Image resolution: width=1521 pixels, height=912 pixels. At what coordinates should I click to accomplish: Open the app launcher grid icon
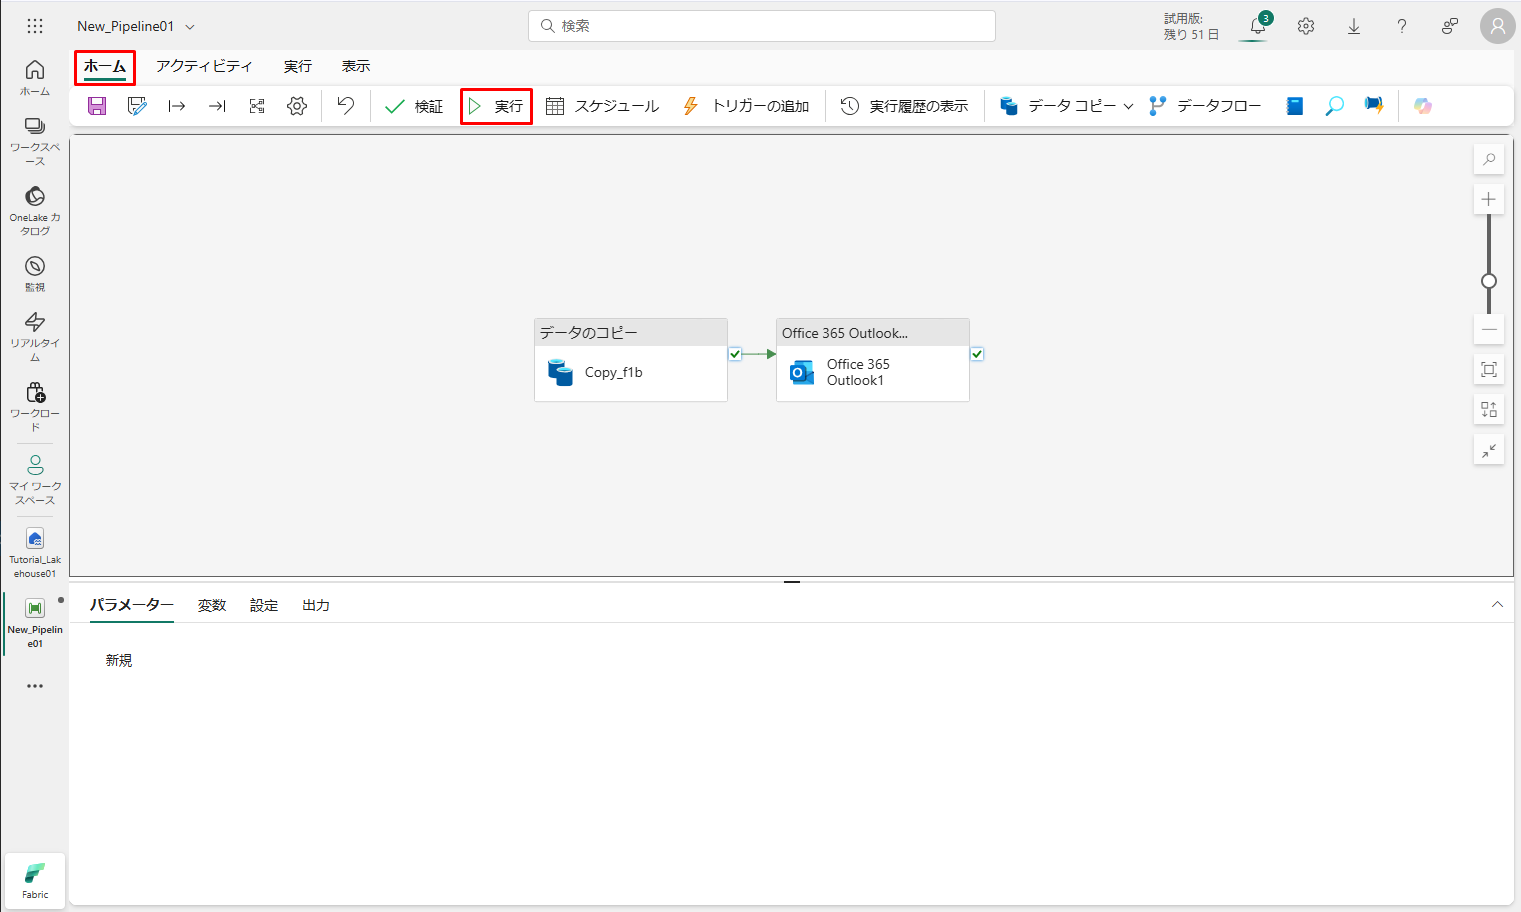tap(35, 26)
